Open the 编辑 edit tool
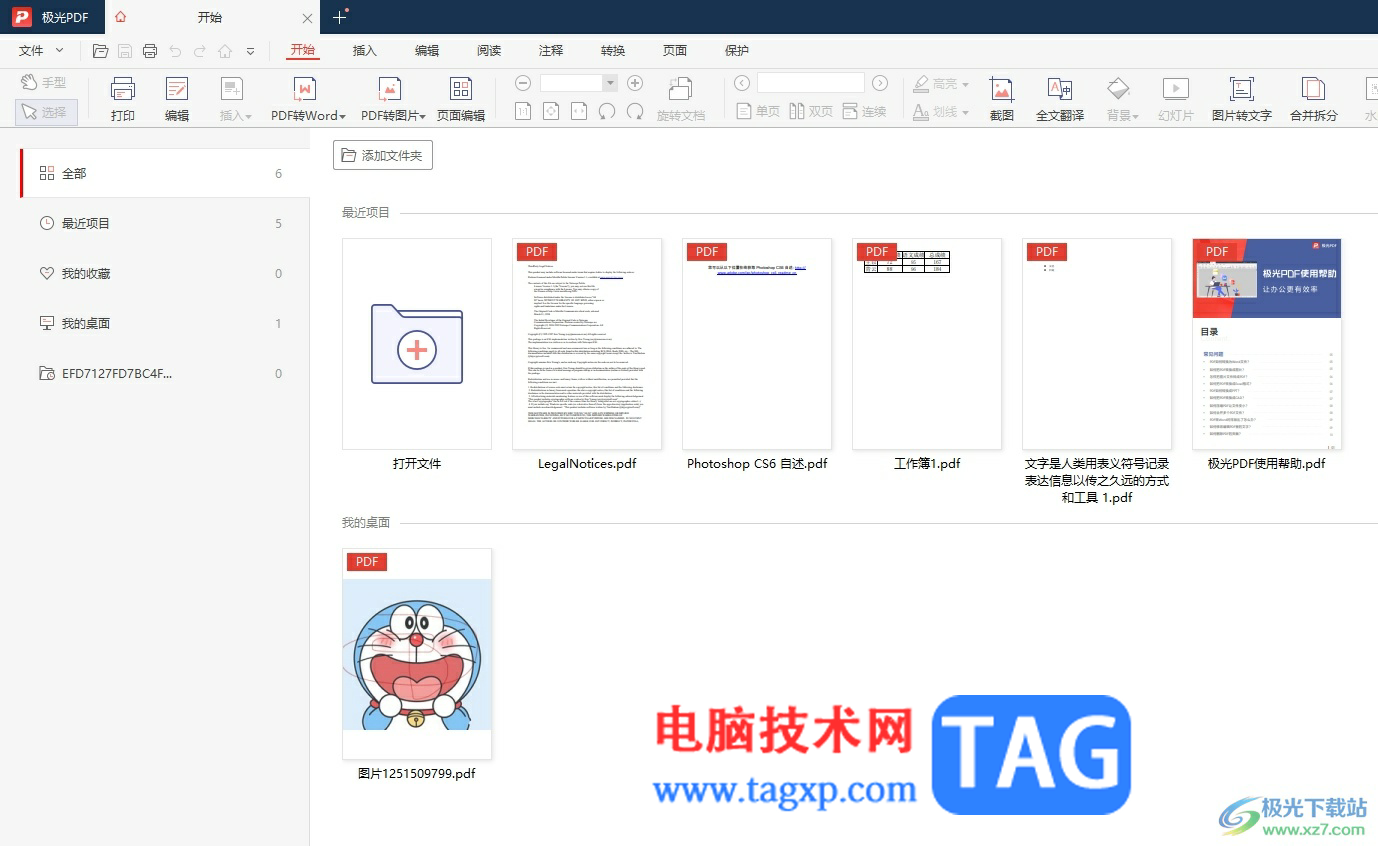Viewport: 1378px width, 846px height. [177, 99]
